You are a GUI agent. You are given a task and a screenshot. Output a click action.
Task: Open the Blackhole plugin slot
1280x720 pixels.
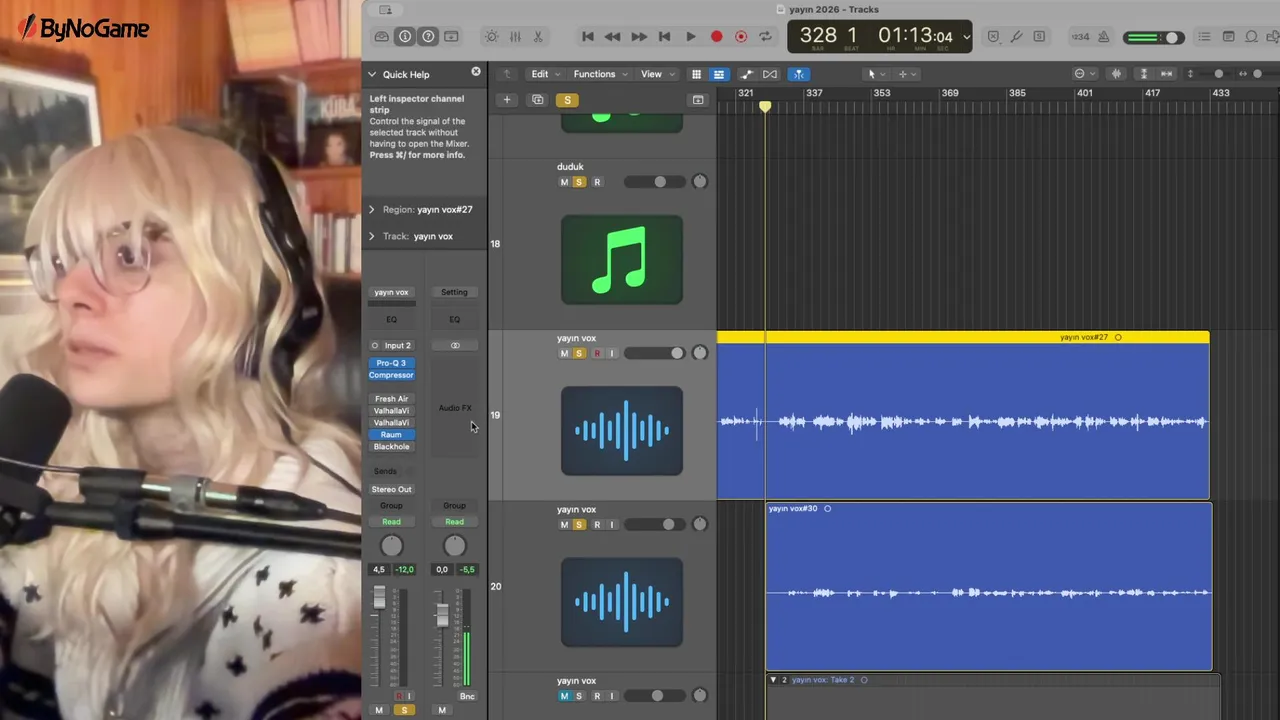[391, 447]
